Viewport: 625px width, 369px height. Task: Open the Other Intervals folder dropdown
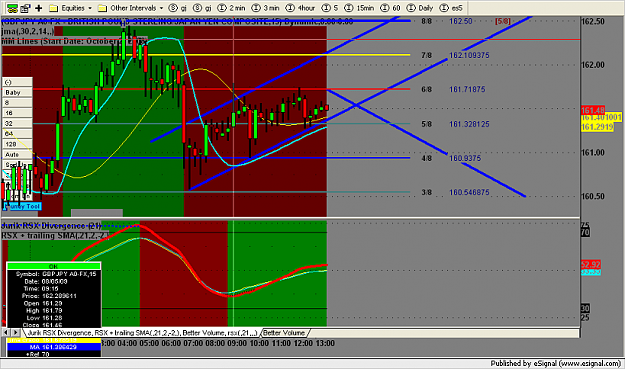click(x=131, y=8)
